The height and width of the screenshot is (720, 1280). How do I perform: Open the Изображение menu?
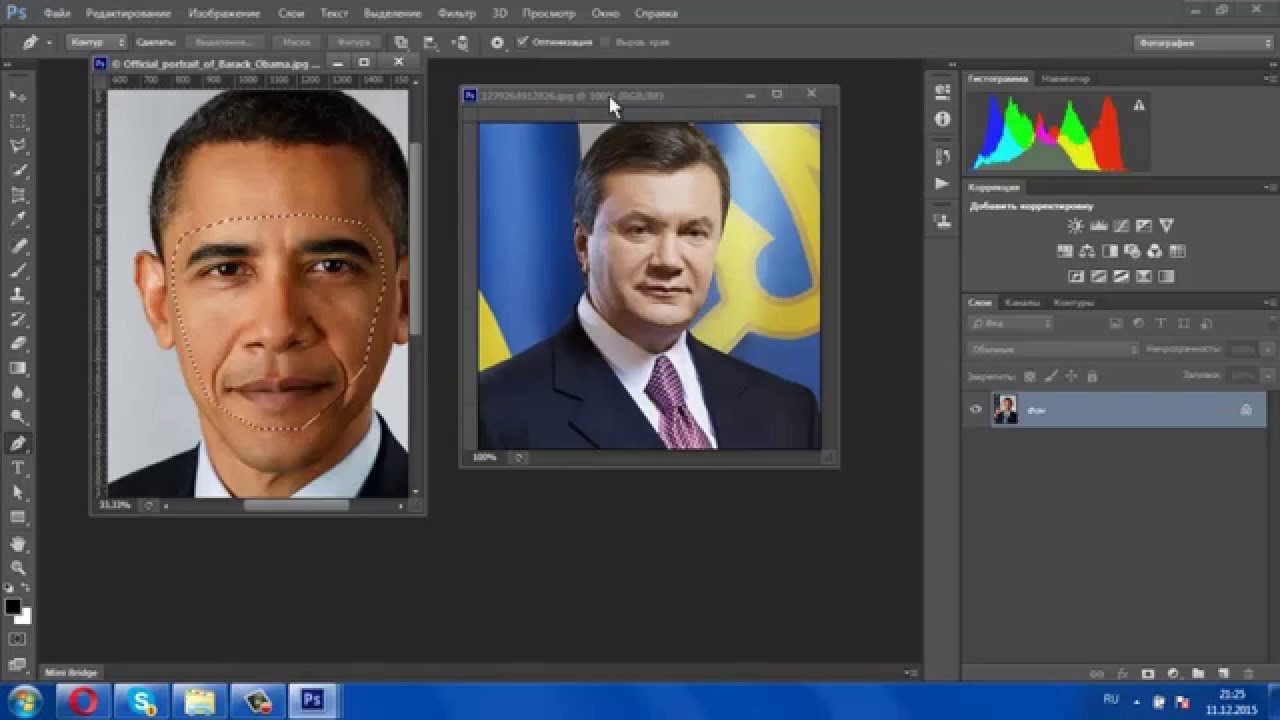[x=224, y=14]
